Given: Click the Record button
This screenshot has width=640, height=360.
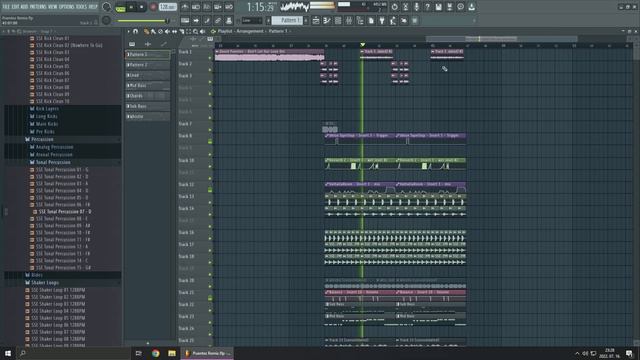Looking at the screenshot, I should coord(153,7).
